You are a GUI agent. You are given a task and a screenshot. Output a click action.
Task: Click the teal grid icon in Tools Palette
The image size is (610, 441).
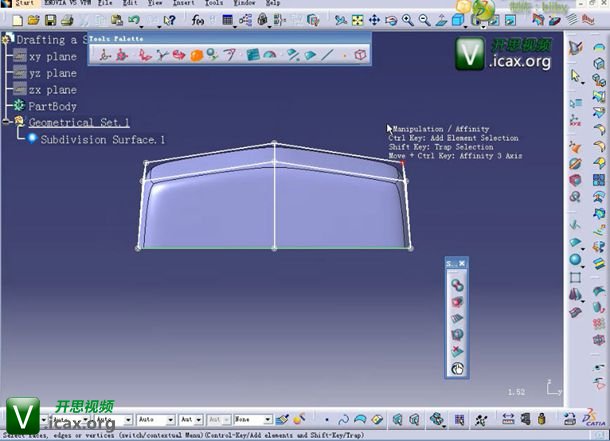pos(253,55)
